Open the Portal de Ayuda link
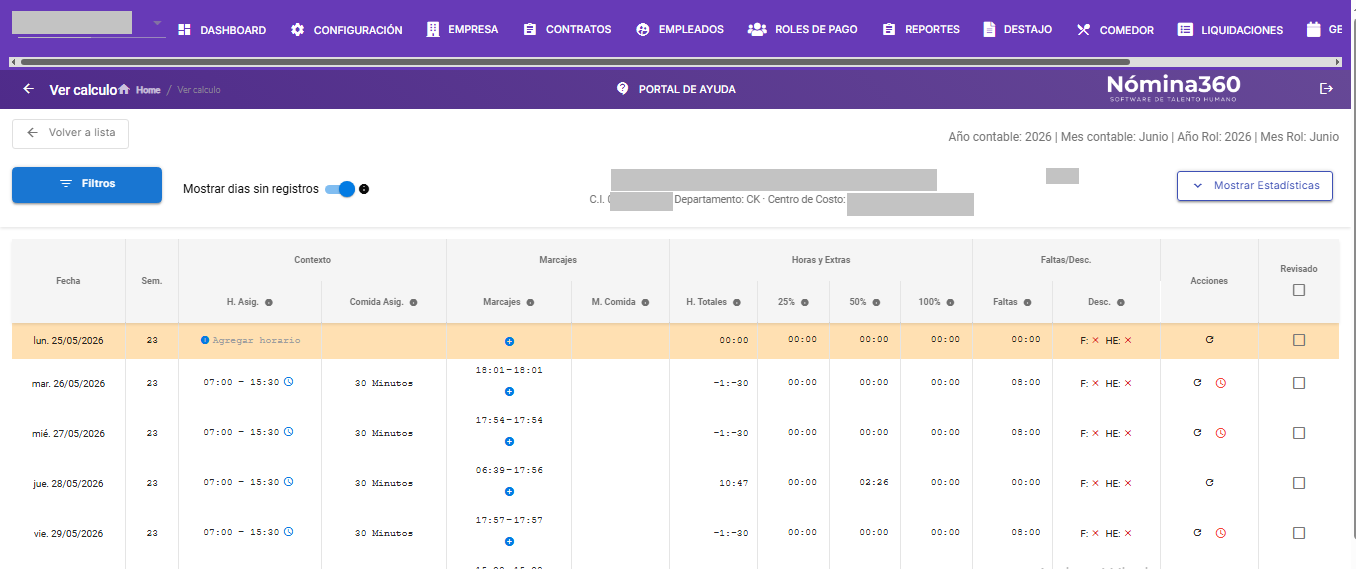 coord(676,89)
